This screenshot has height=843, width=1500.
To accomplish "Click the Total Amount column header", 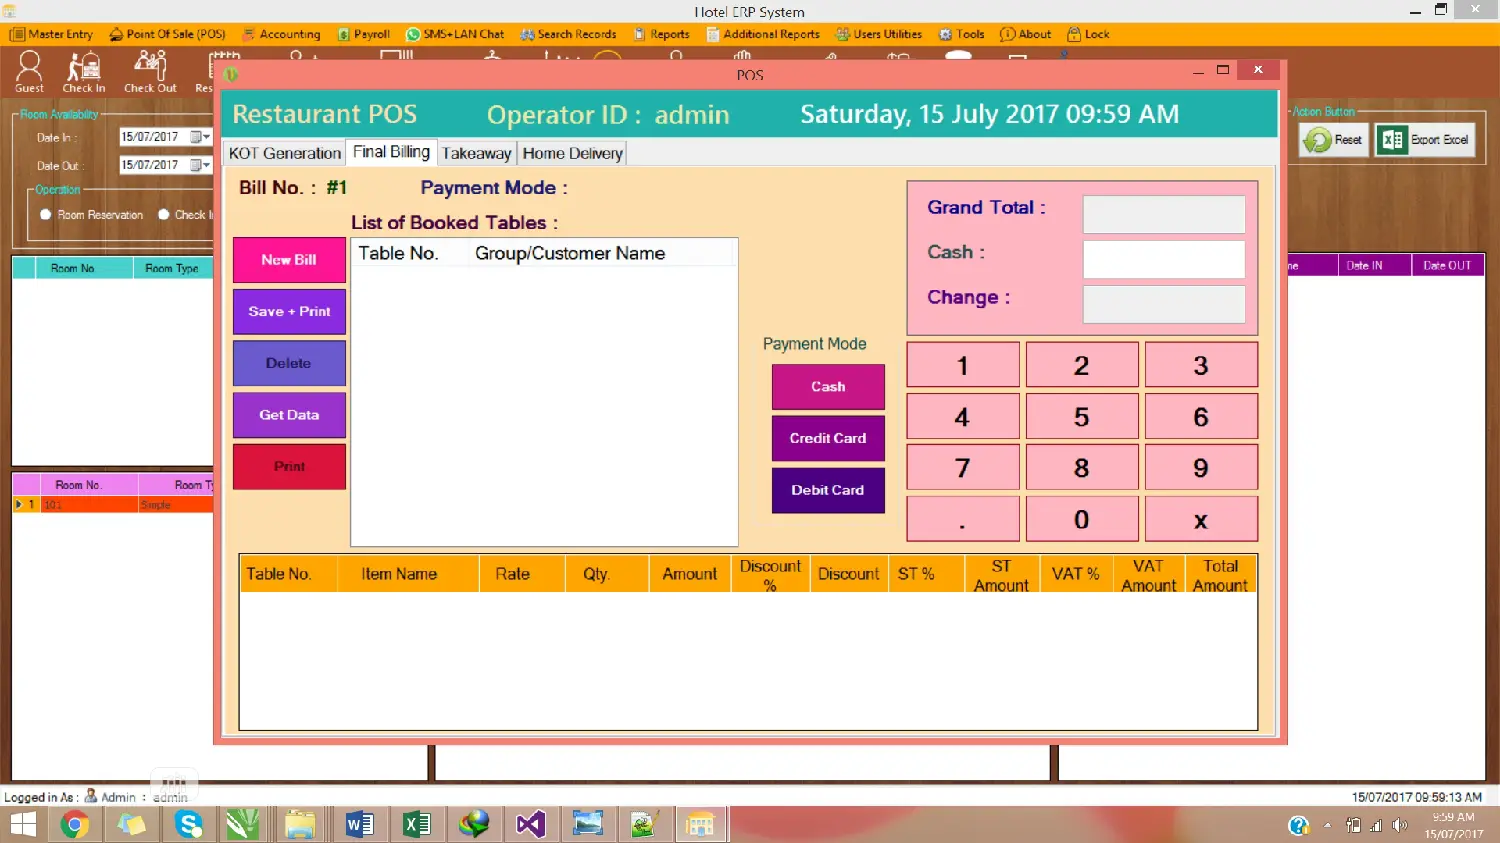I will [1221, 575].
